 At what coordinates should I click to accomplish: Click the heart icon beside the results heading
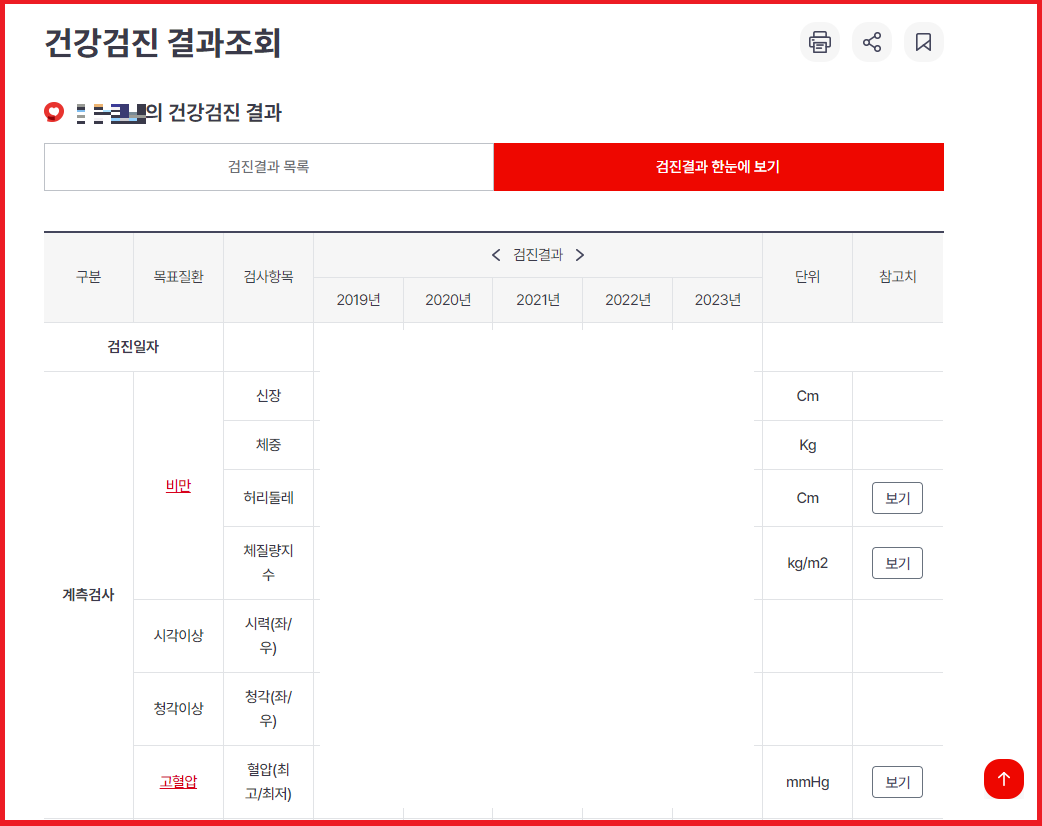52,112
